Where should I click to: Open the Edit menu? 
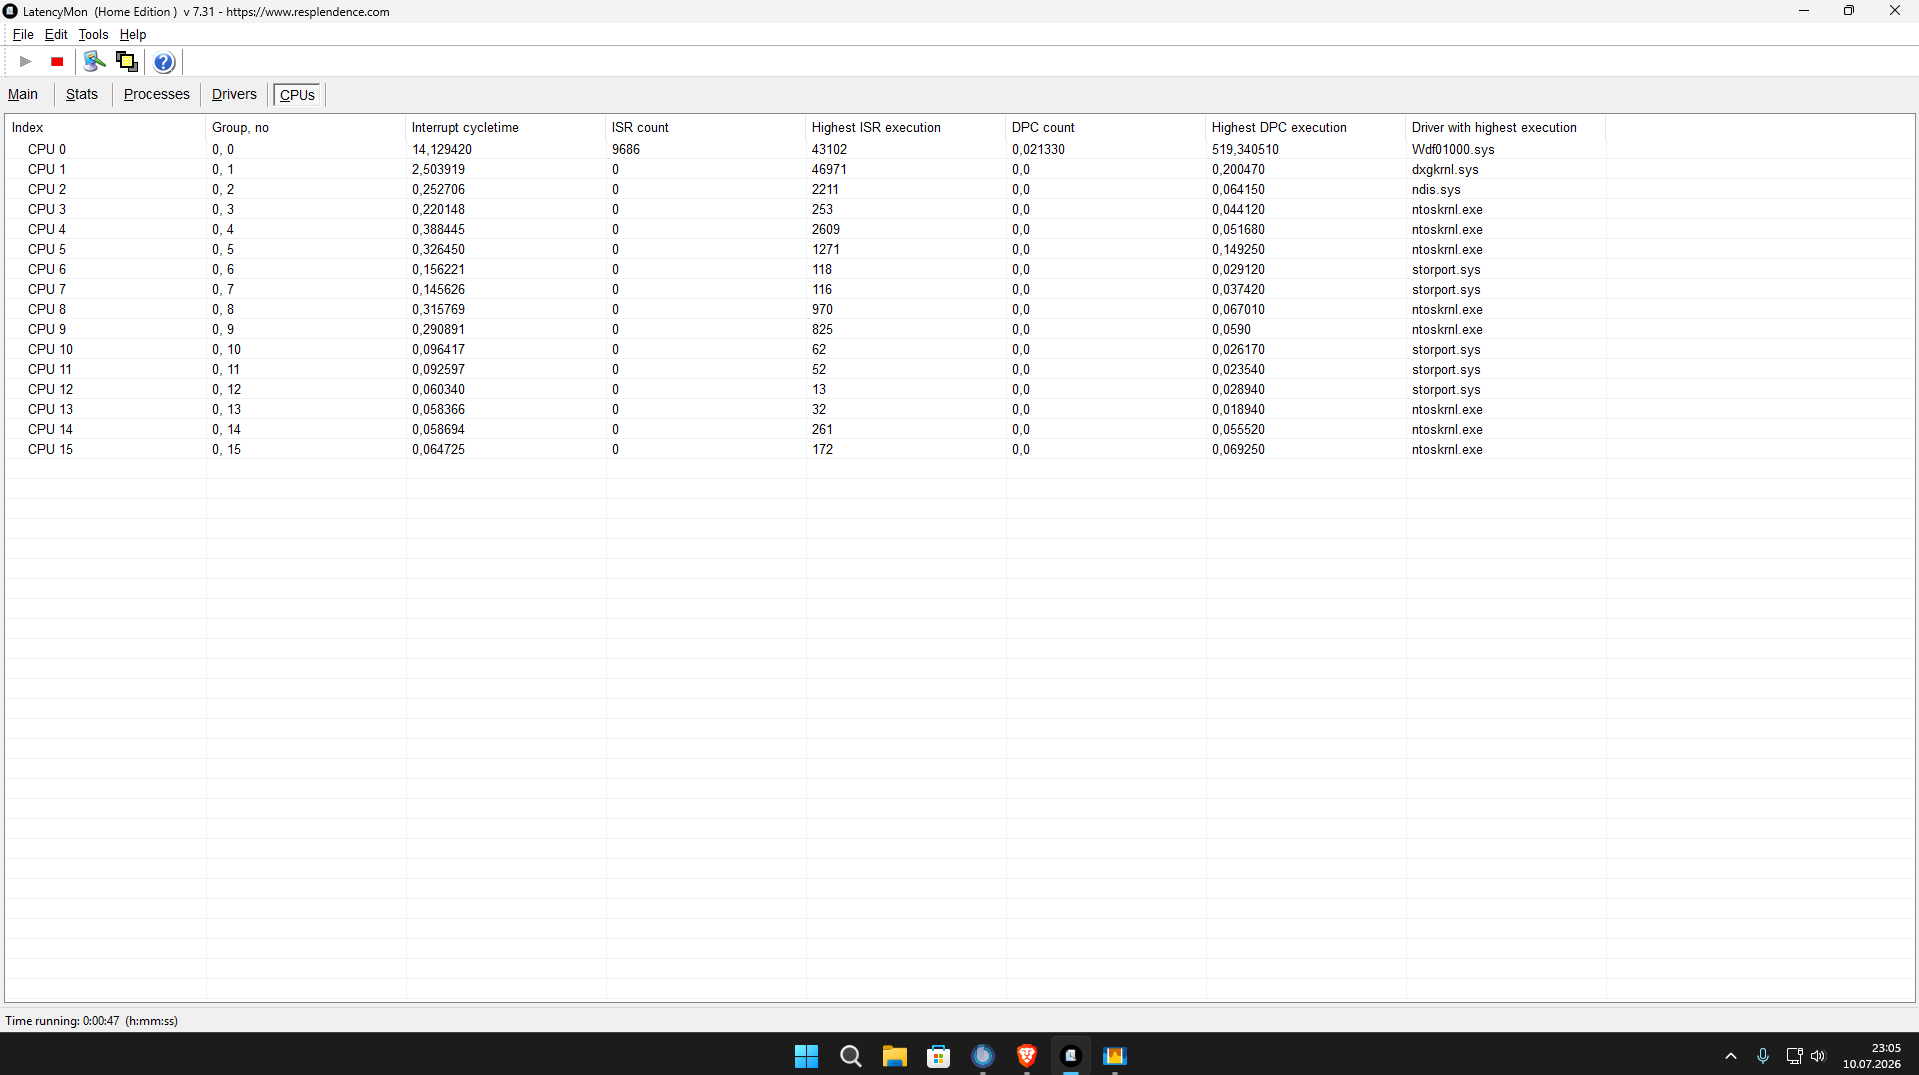point(56,34)
